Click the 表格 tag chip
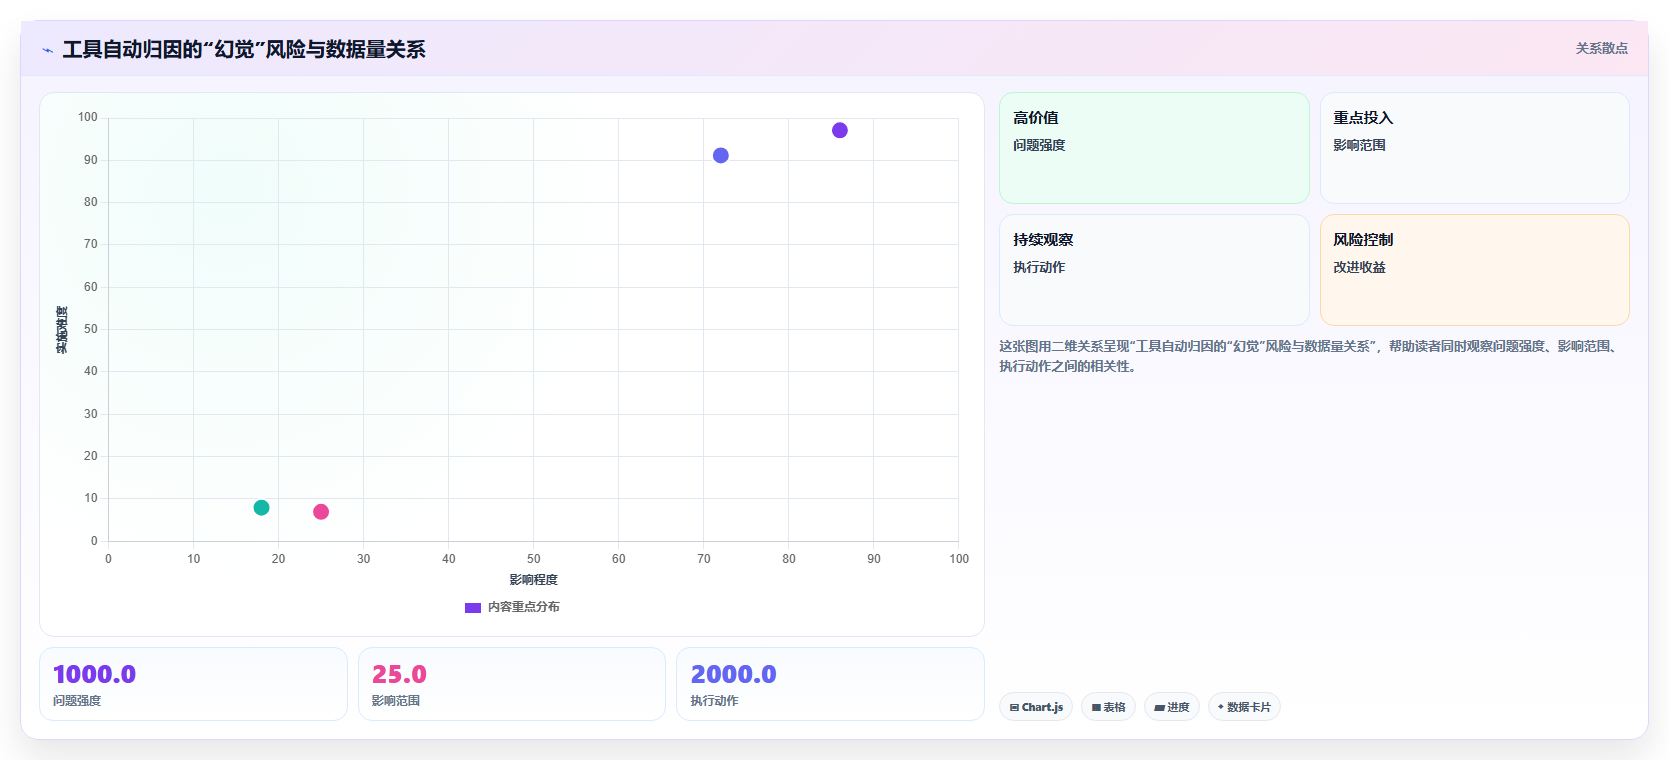Image resolution: width=1669 pixels, height=760 pixels. coord(1108,707)
